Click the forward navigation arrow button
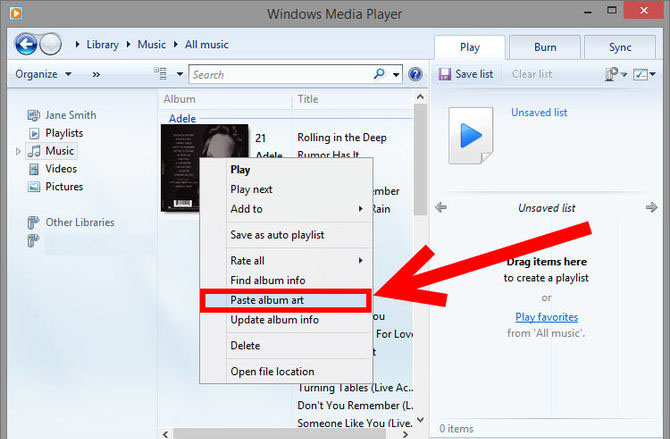 click(50, 44)
